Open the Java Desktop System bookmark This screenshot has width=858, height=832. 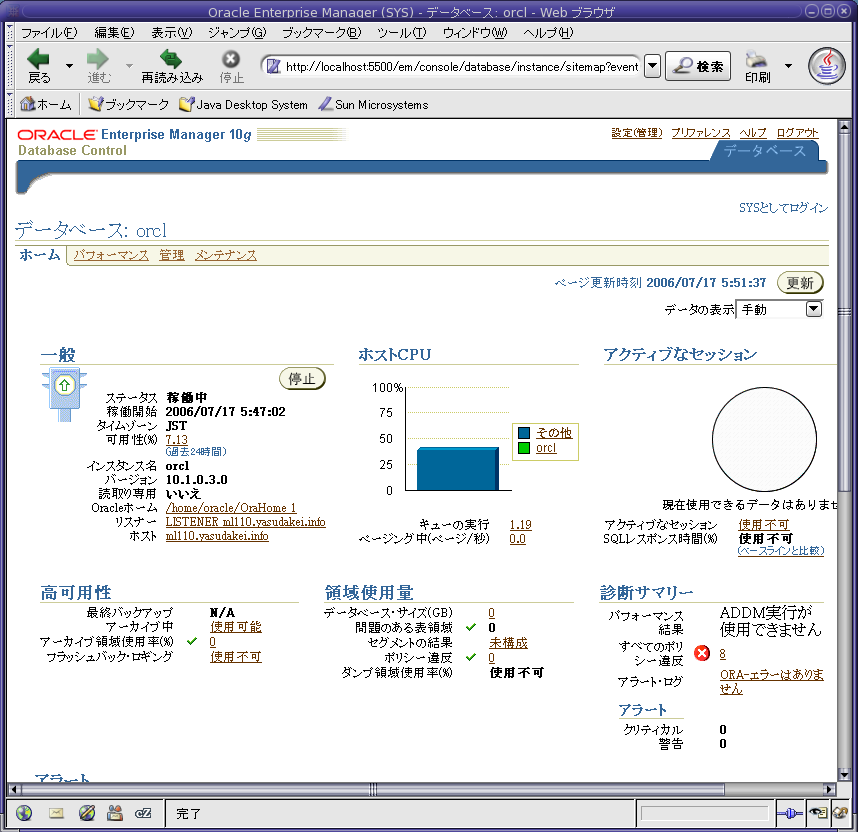pos(244,104)
